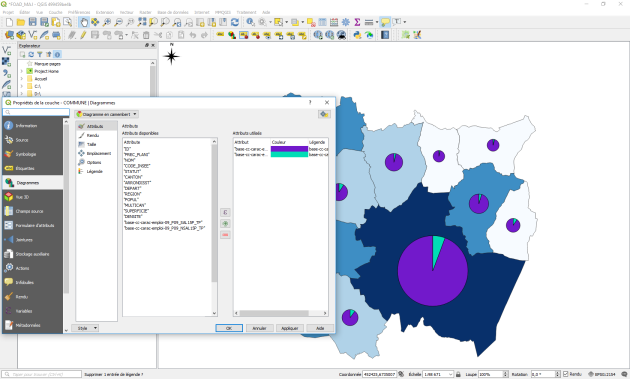
Task: Click the turquoise color swatch in Attributs utilisés
Action: [x=289, y=154]
